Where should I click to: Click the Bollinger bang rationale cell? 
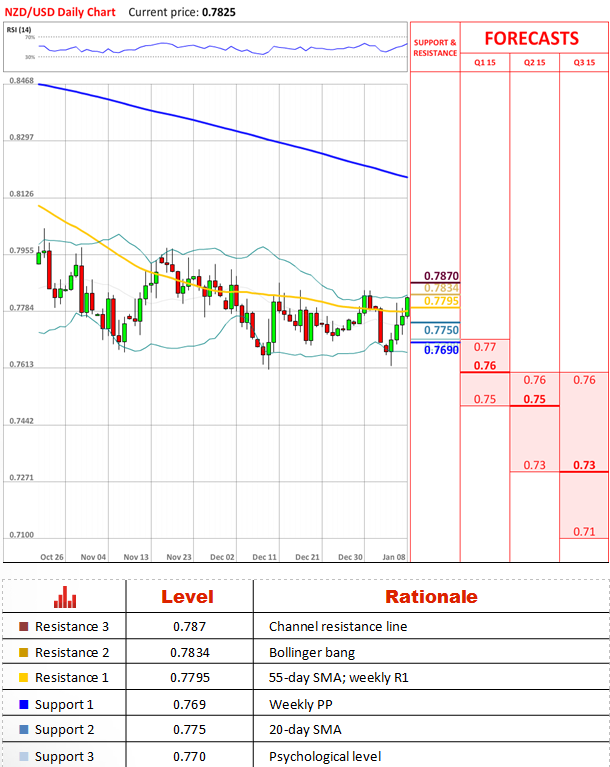[312, 653]
